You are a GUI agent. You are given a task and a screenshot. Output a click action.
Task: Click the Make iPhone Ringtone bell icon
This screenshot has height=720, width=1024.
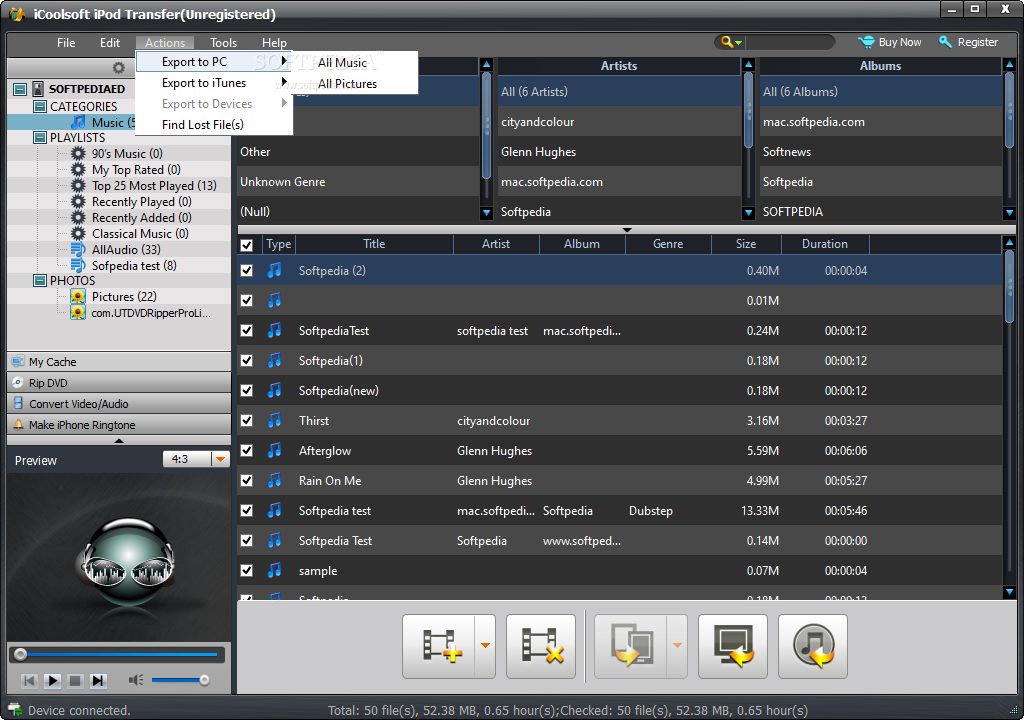coord(18,424)
